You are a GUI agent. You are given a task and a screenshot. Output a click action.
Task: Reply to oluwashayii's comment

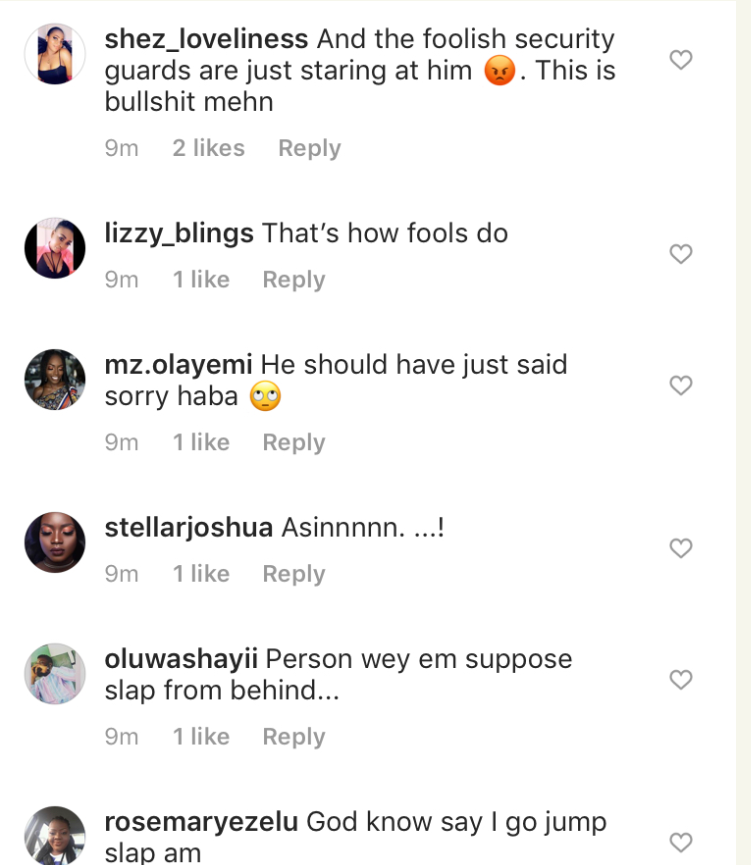[293, 736]
